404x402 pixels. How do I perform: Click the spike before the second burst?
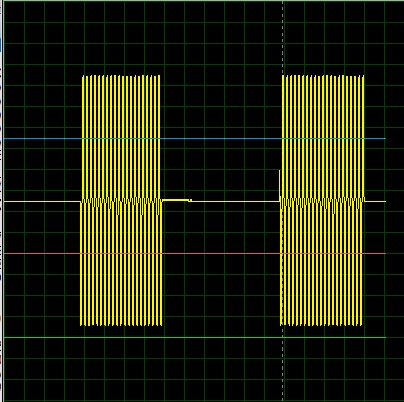[279, 184]
